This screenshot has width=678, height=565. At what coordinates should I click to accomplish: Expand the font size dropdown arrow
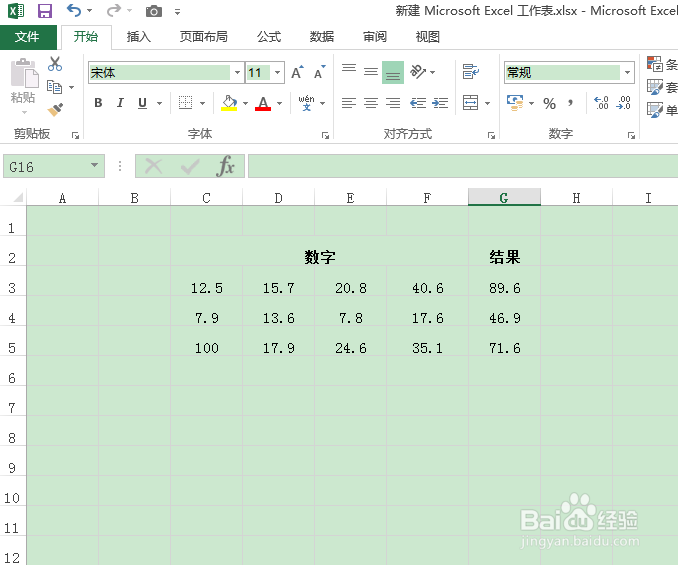coord(278,73)
